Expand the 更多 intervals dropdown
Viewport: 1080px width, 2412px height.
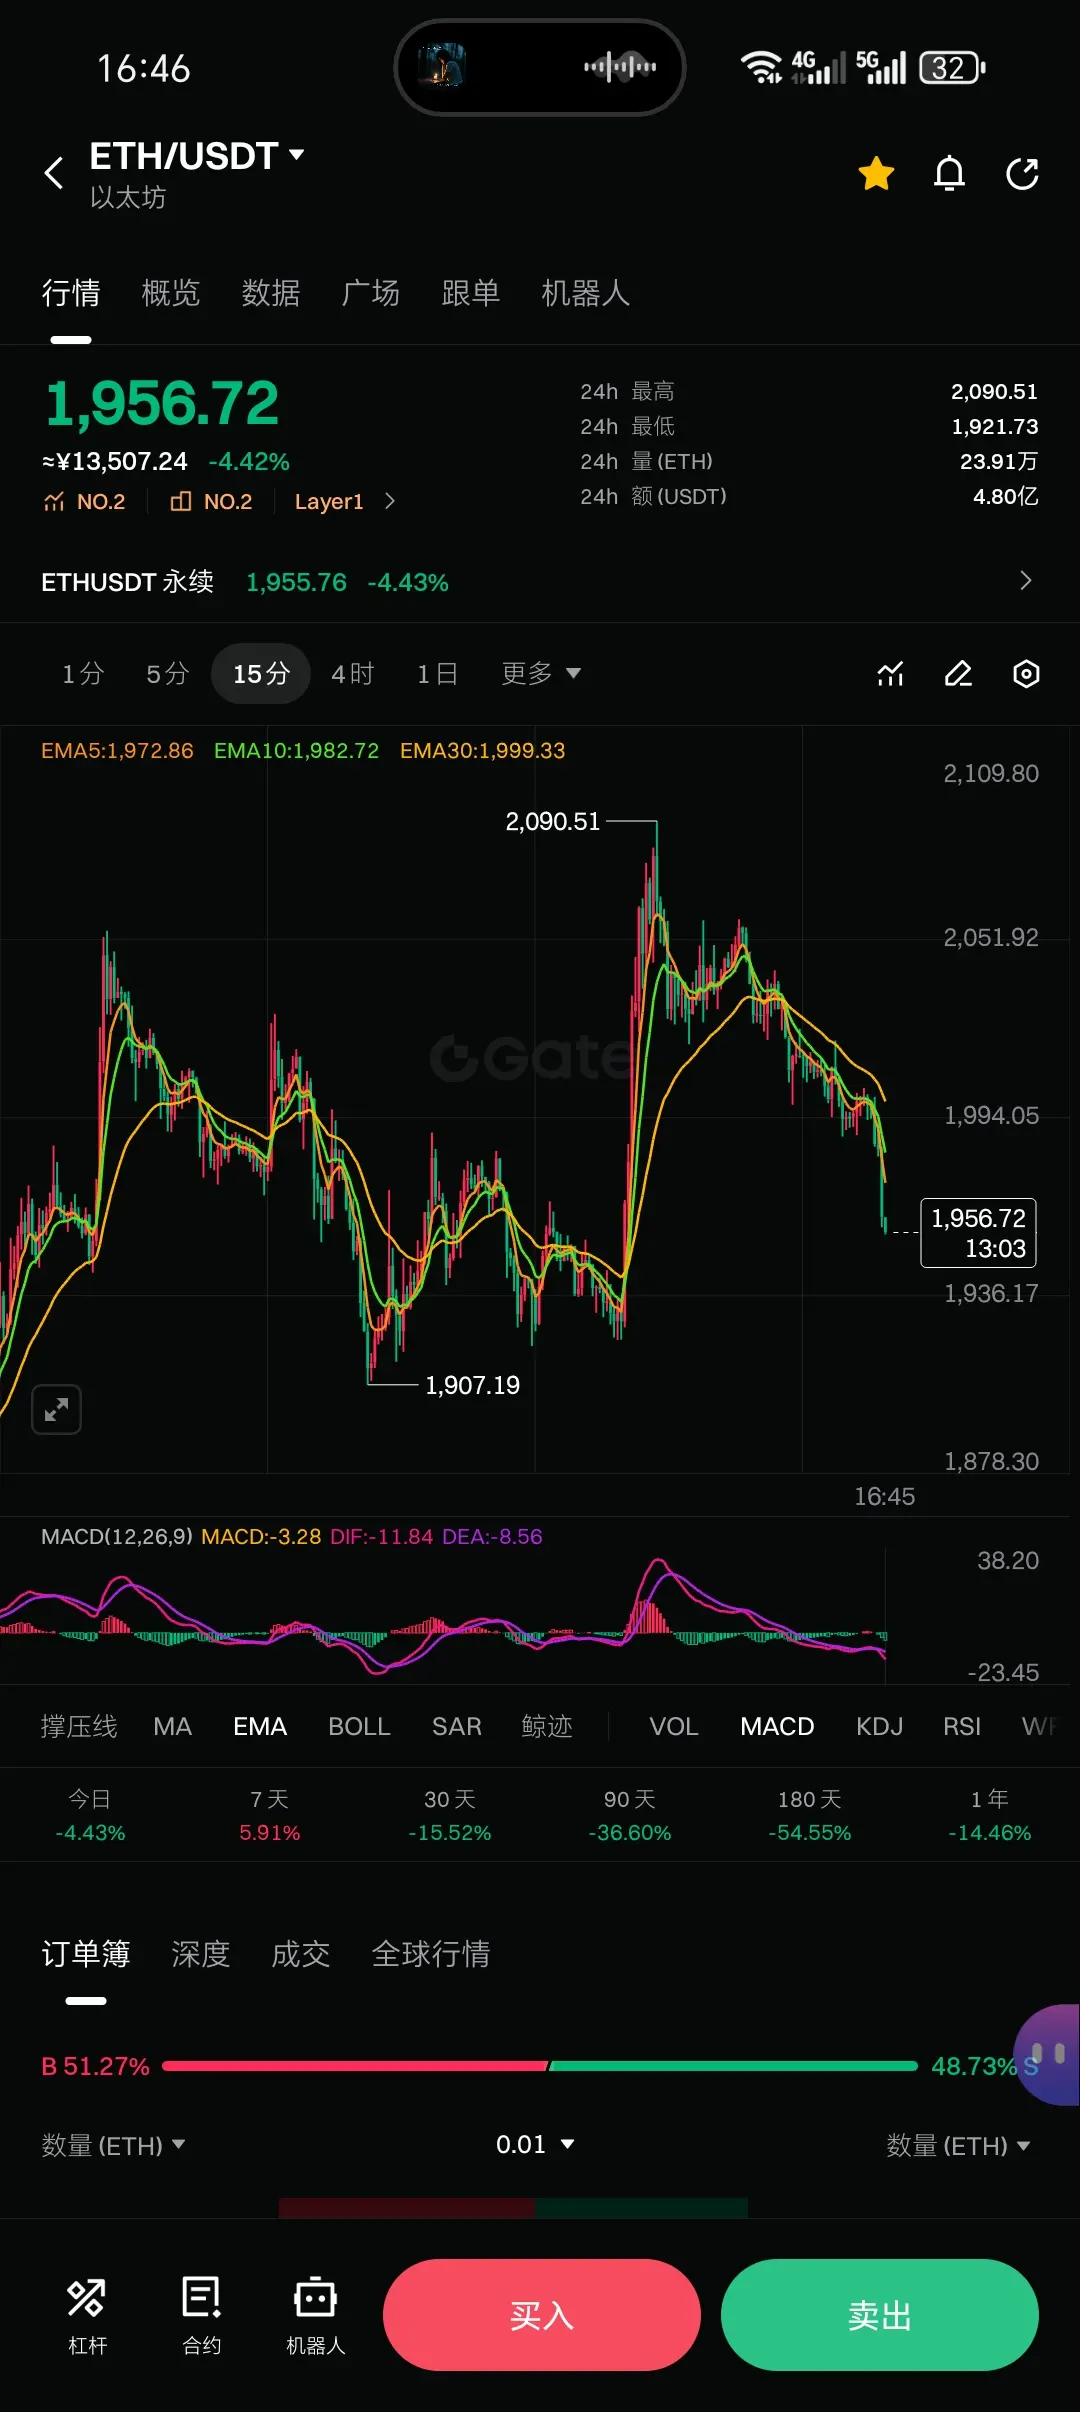[541, 674]
